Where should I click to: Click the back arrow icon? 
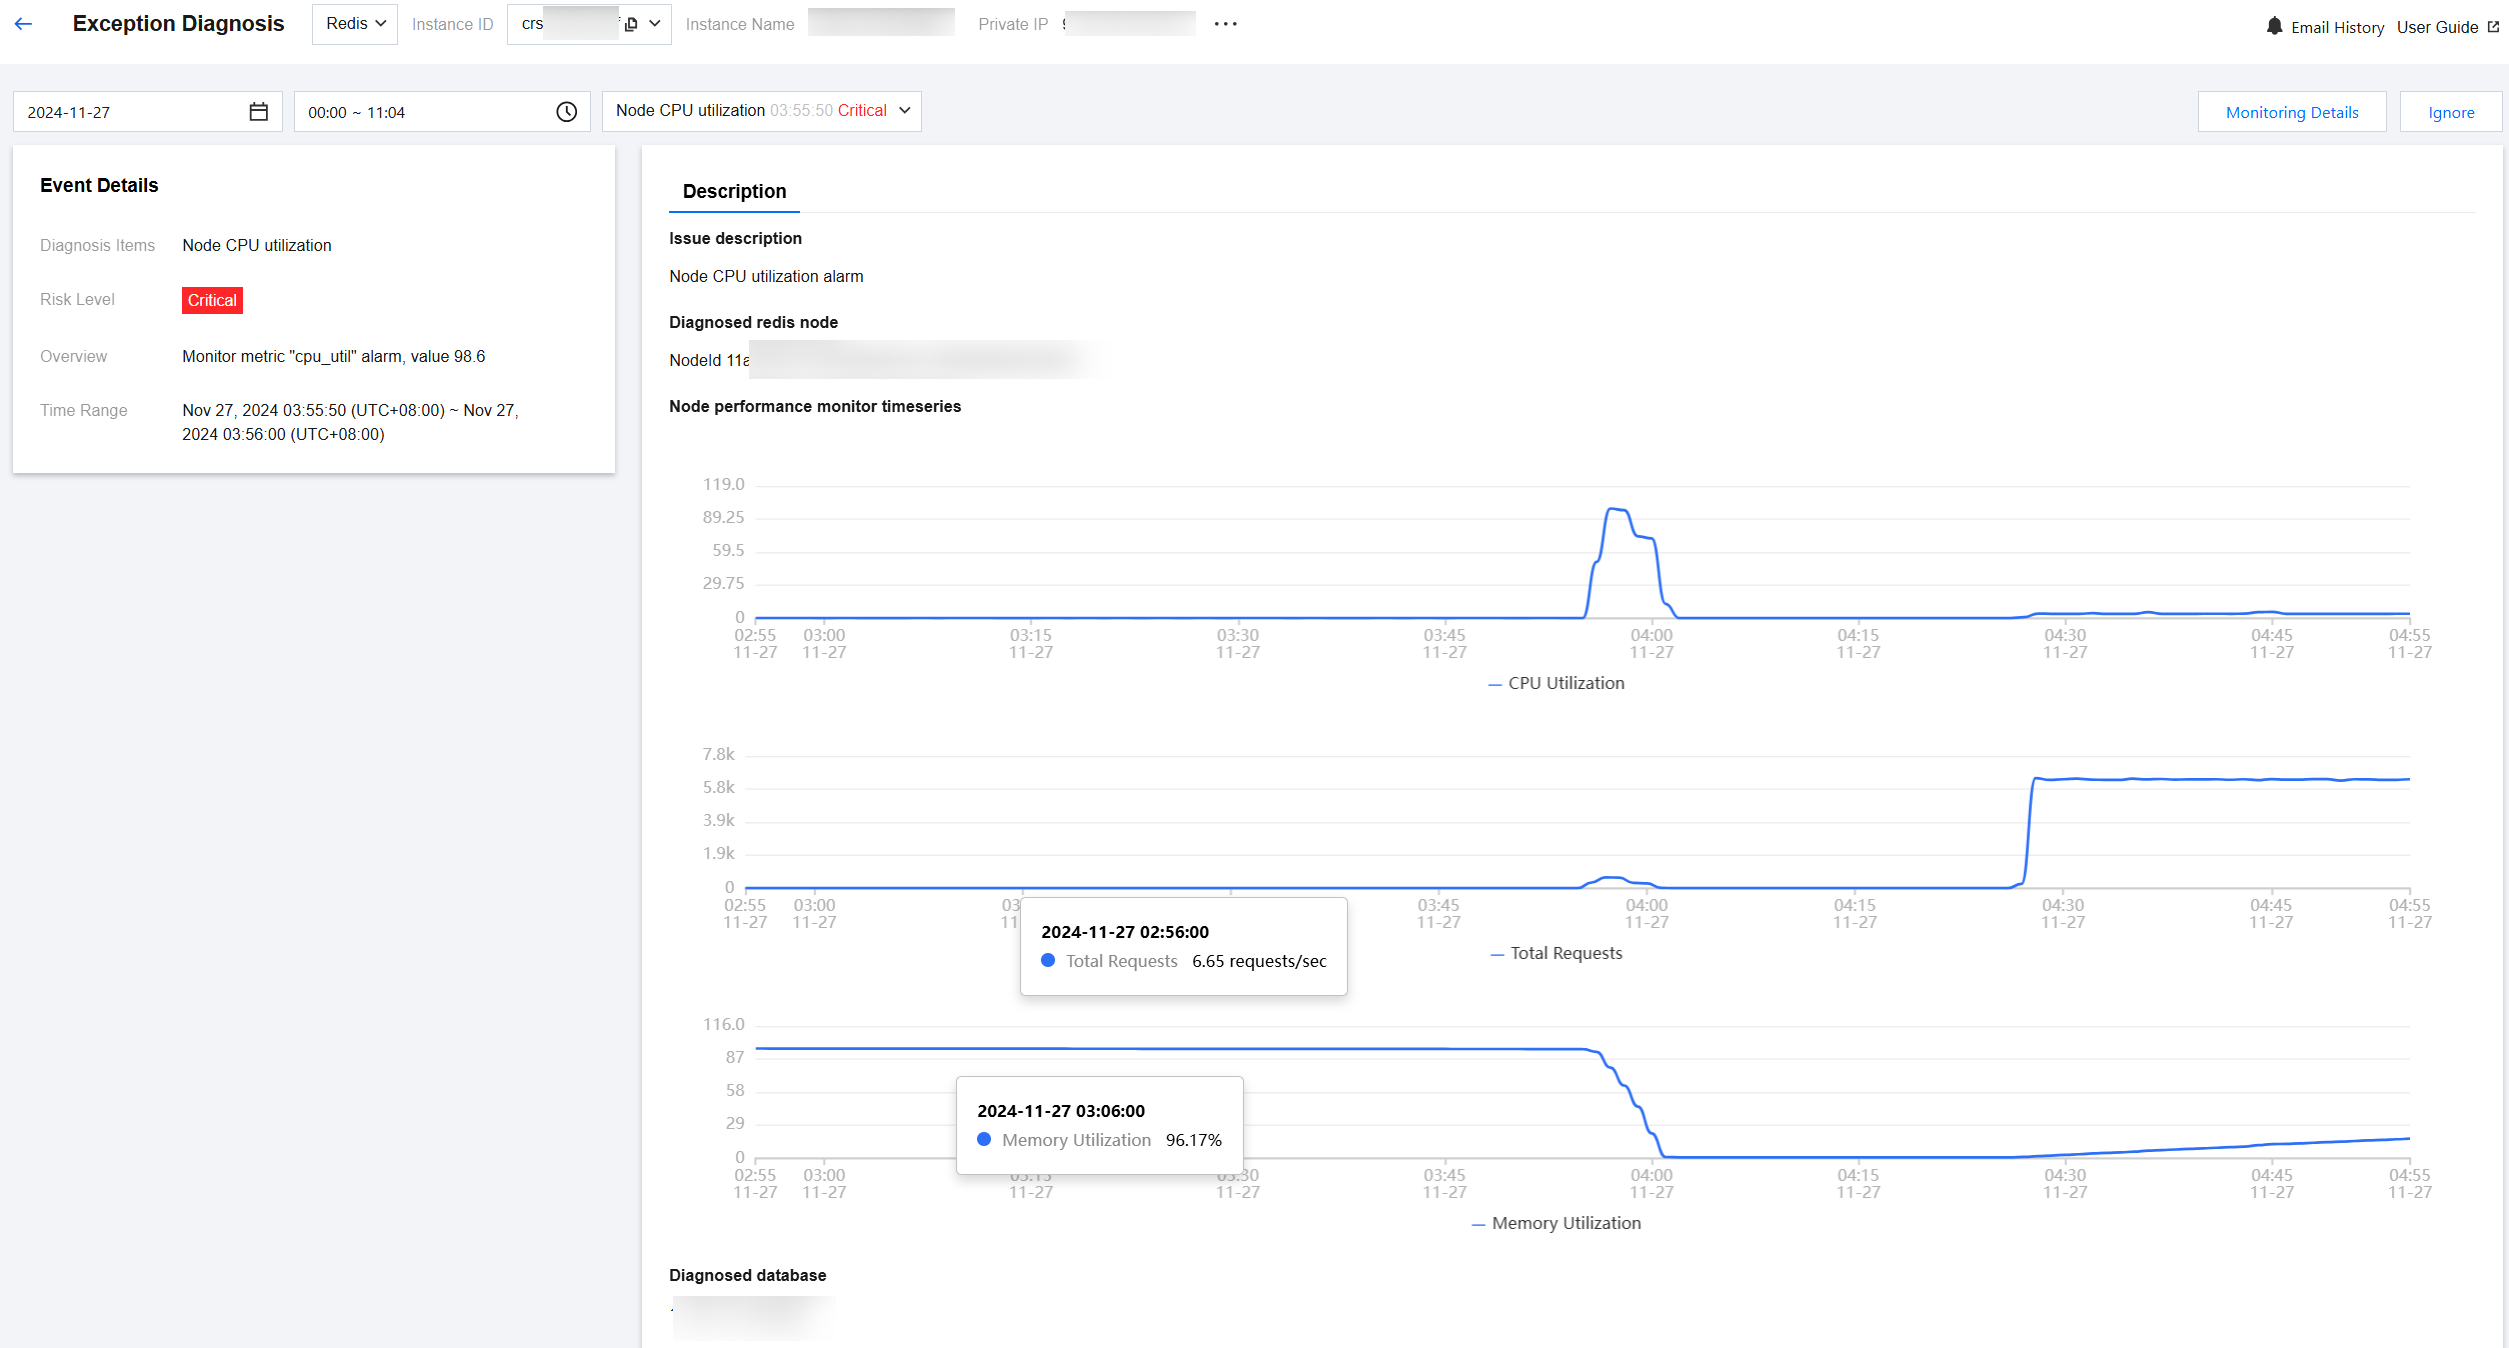[x=24, y=24]
